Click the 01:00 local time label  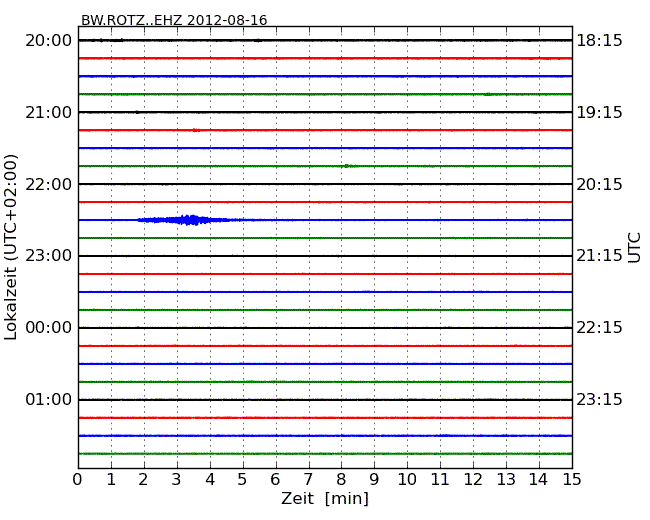click(x=49, y=399)
